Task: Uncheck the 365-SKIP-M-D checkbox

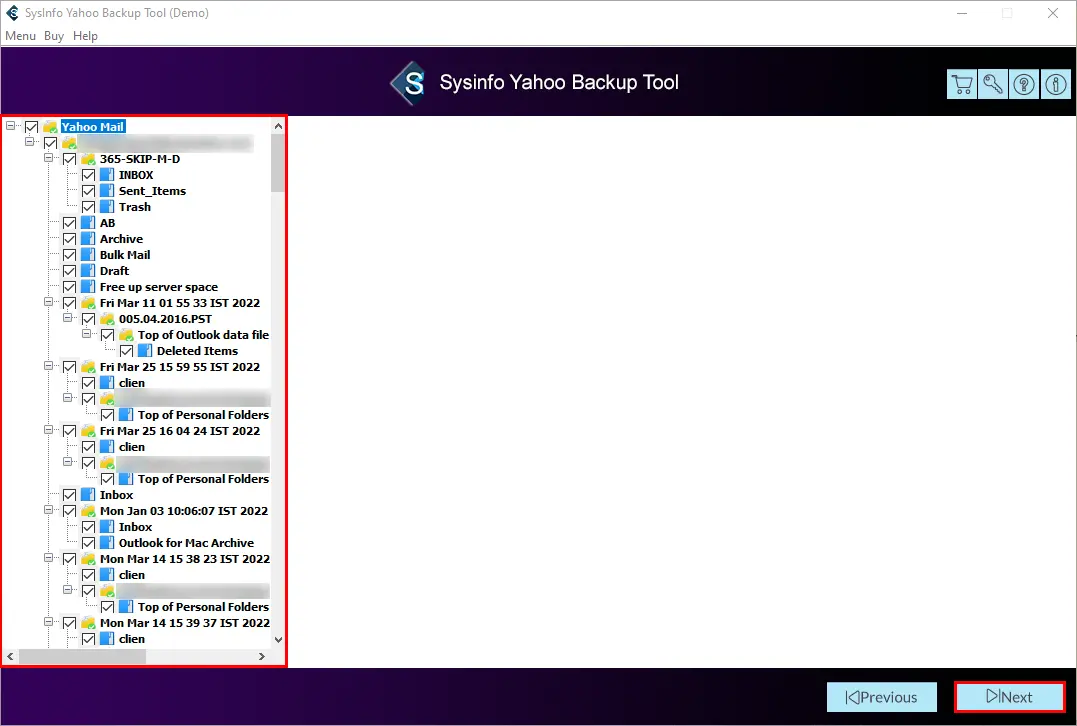Action: [x=69, y=159]
